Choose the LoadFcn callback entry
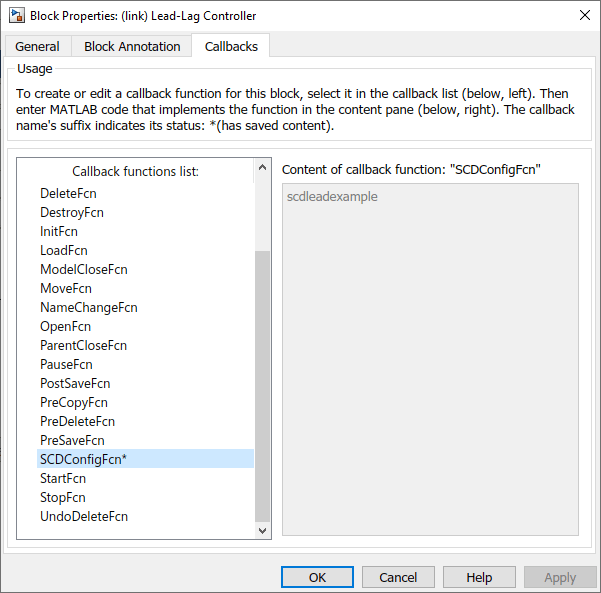The width and height of the screenshot is (601, 593). [62, 250]
